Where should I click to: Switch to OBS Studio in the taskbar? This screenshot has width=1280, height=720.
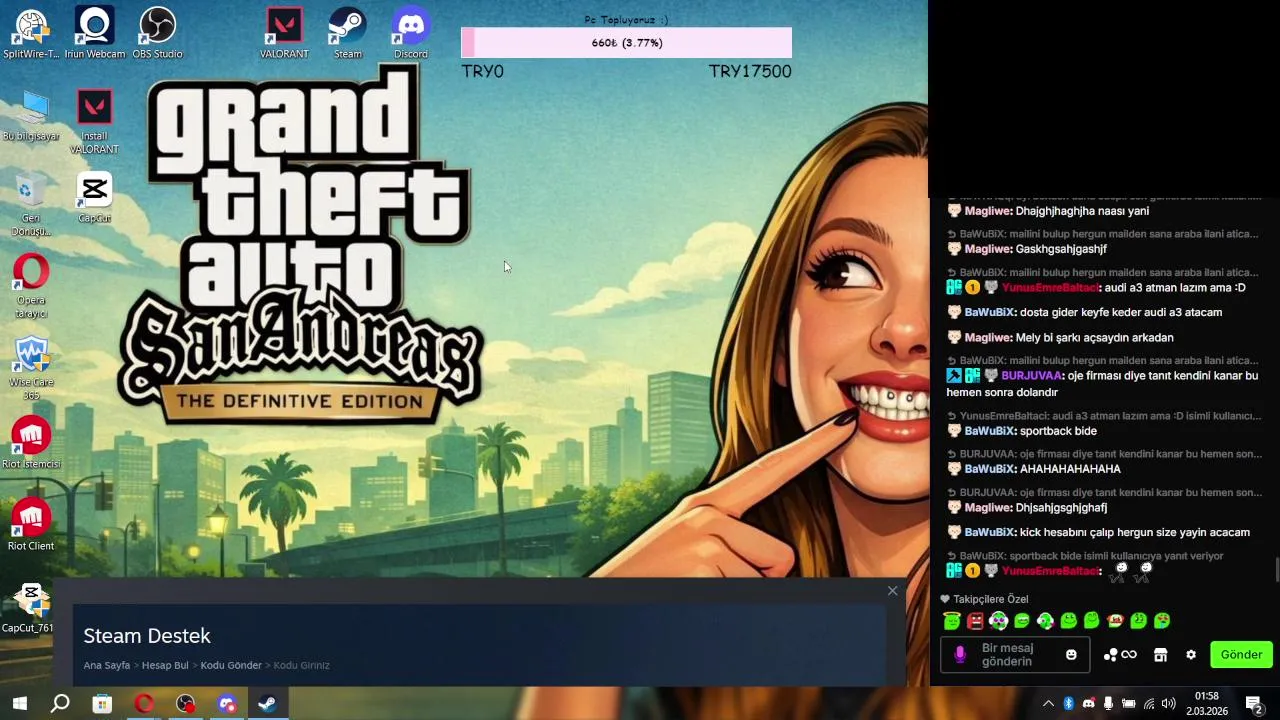[x=186, y=704]
